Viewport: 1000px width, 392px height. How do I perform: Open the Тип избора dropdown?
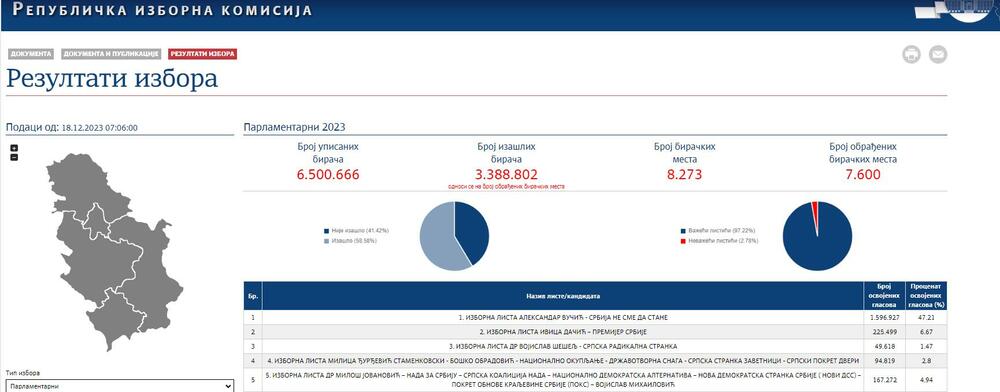pos(119,386)
